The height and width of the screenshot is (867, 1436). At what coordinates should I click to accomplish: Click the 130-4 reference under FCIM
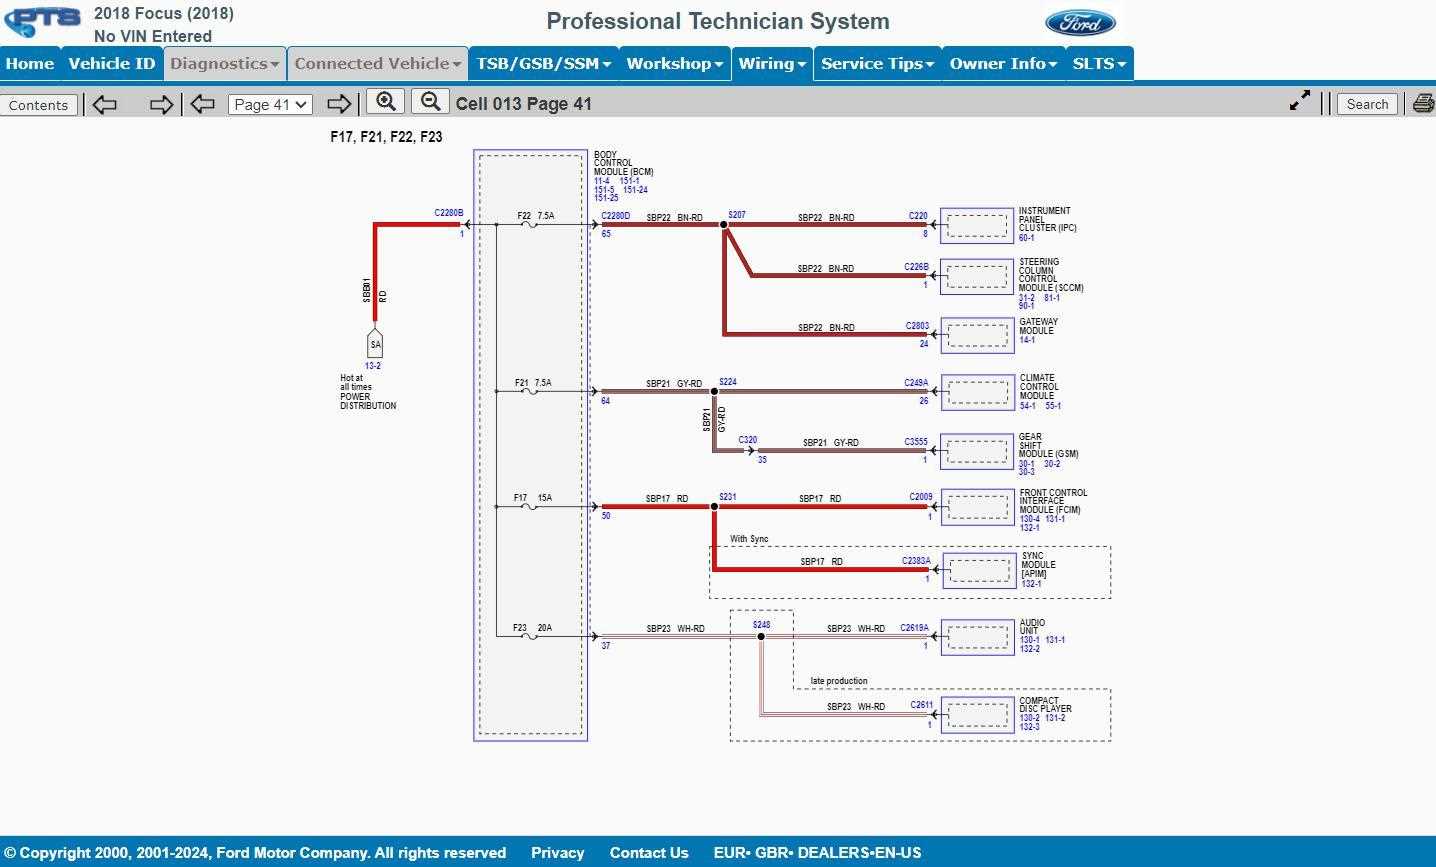coord(1030,519)
